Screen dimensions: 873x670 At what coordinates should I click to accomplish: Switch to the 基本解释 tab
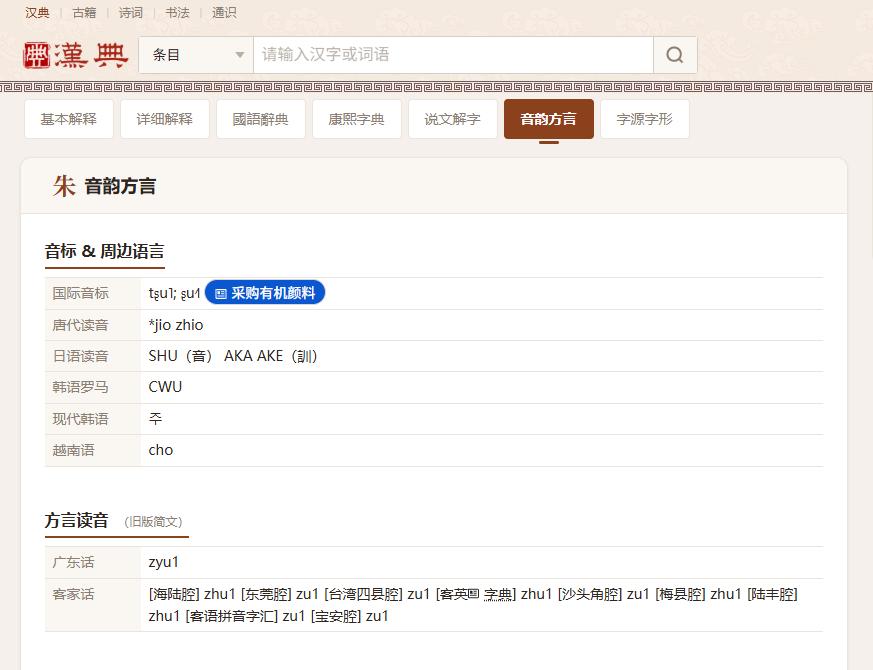(68, 119)
